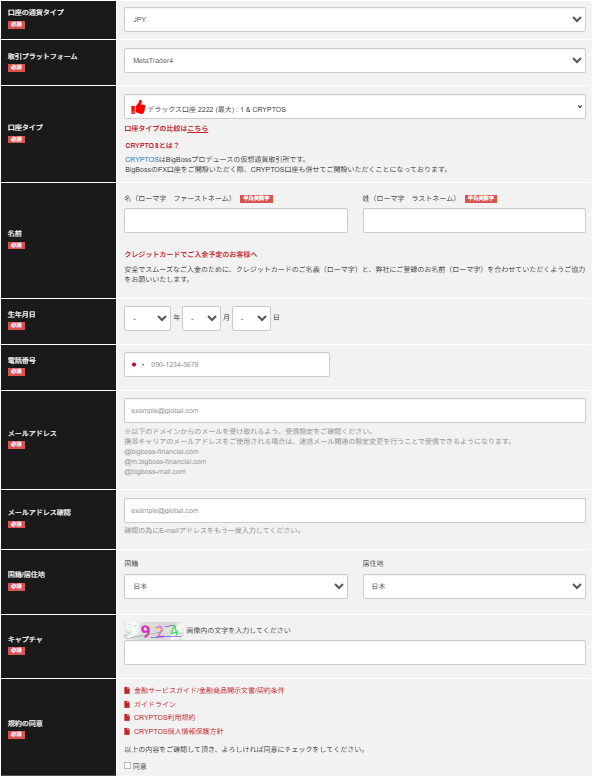Click the 電話番号 label

click(x=21, y=360)
